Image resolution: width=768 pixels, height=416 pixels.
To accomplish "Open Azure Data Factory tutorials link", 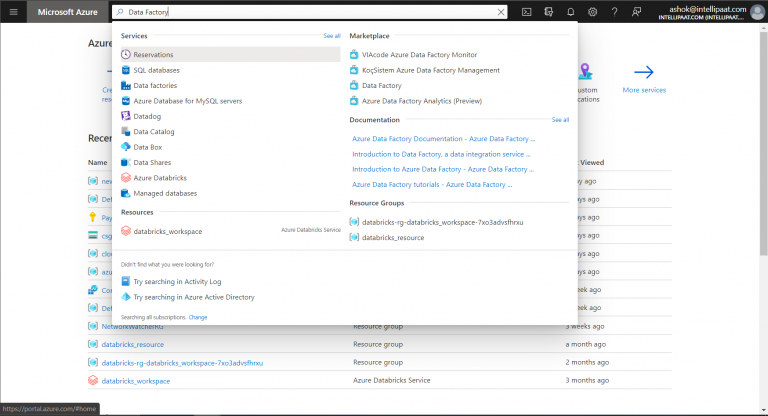I will tap(432, 185).
